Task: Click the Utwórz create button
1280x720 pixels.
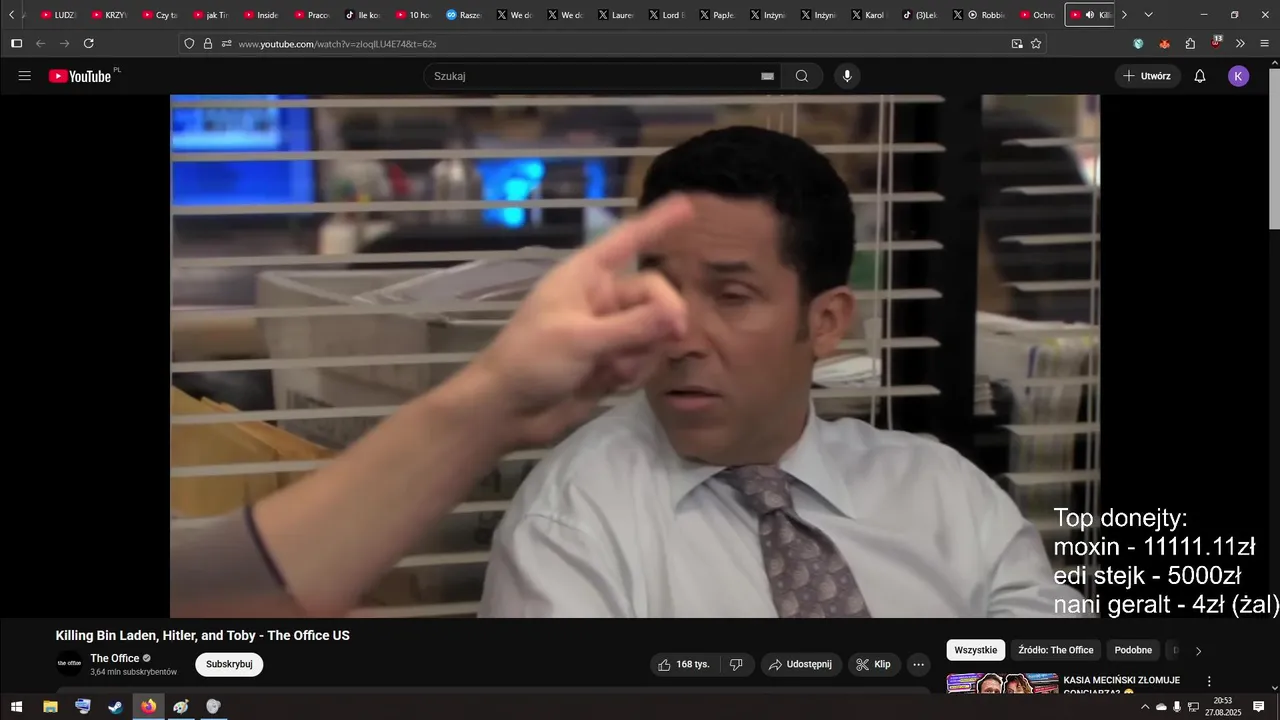Action: pyautogui.click(x=1147, y=76)
